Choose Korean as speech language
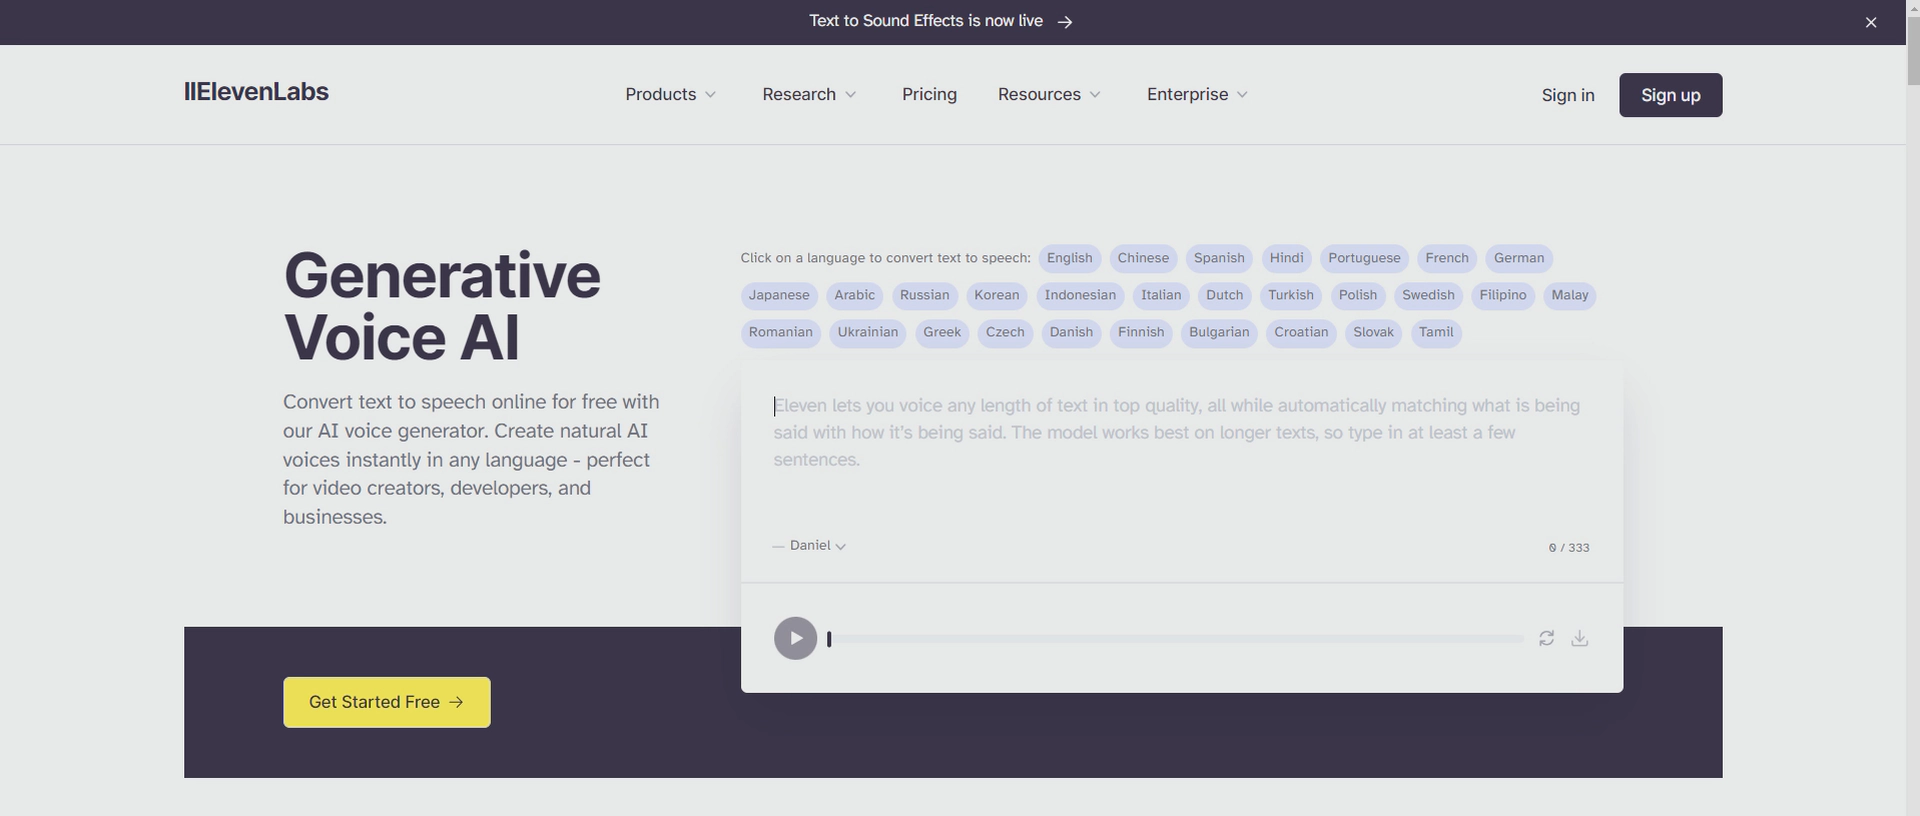This screenshot has width=1920, height=816. pos(997,295)
